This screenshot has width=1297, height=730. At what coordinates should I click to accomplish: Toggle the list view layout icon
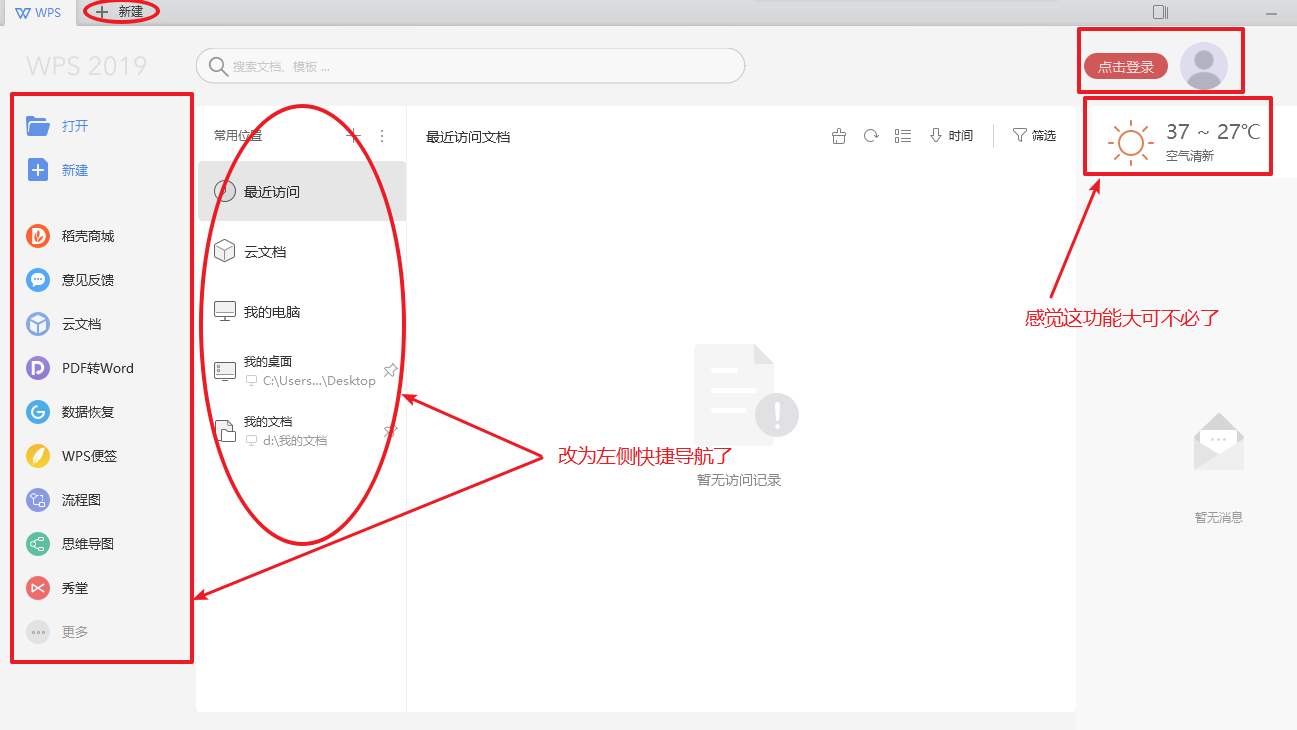[x=903, y=136]
